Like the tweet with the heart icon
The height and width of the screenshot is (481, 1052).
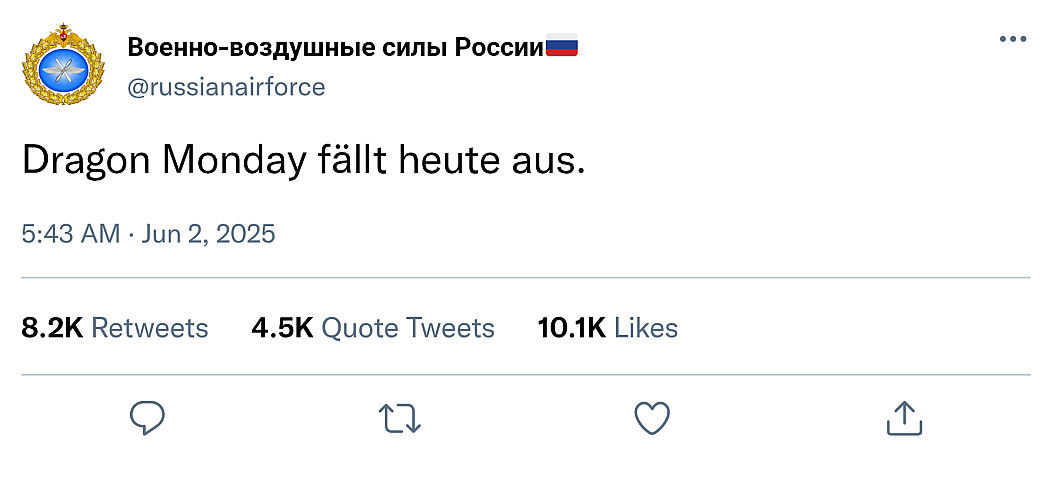click(x=652, y=418)
